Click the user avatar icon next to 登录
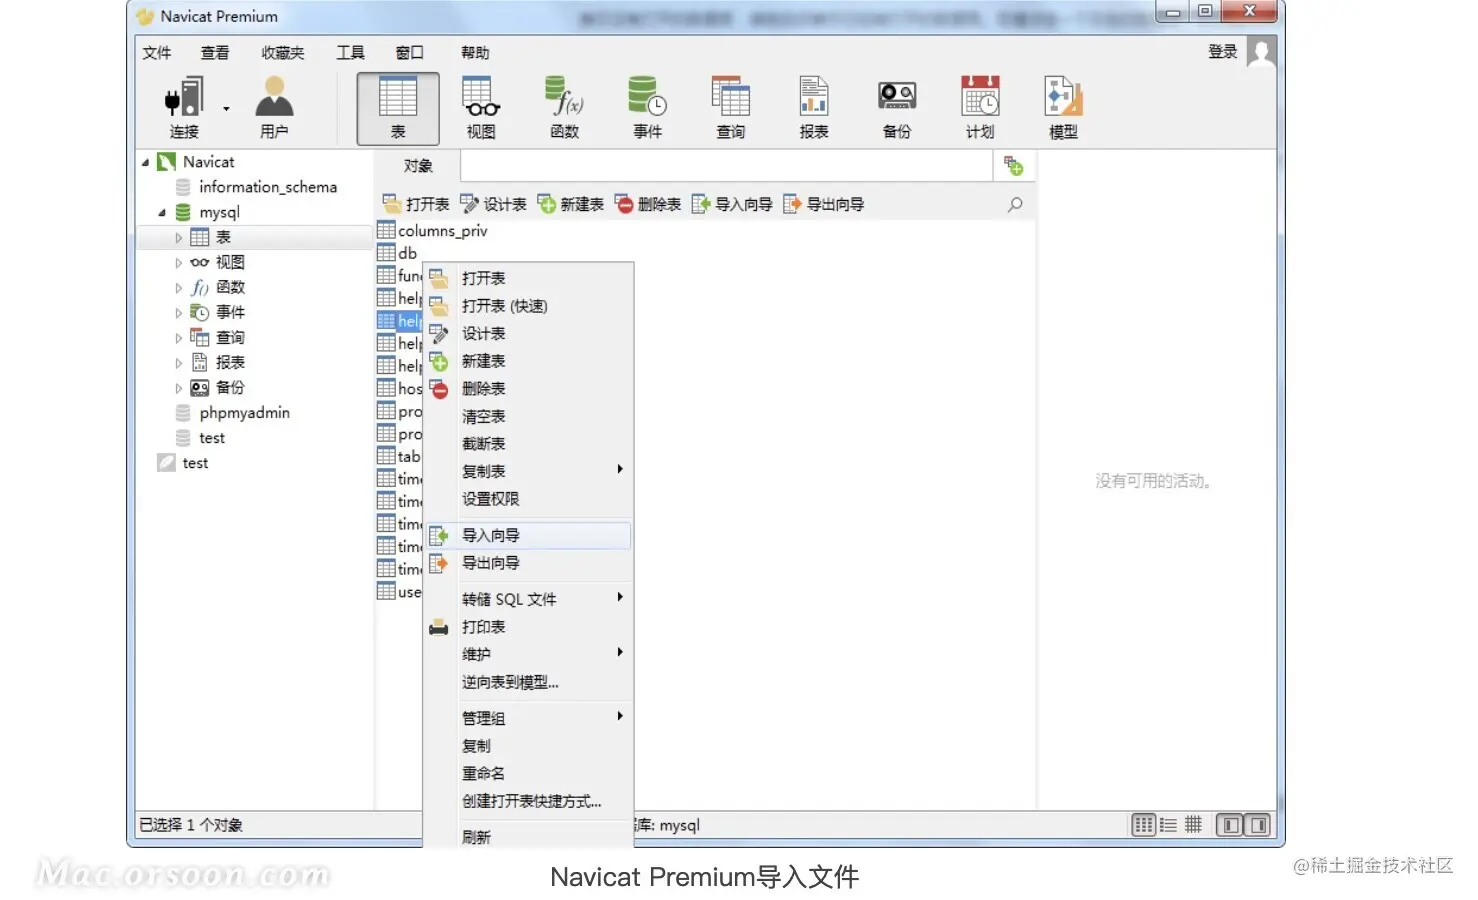1478x900 pixels. coord(1262,52)
